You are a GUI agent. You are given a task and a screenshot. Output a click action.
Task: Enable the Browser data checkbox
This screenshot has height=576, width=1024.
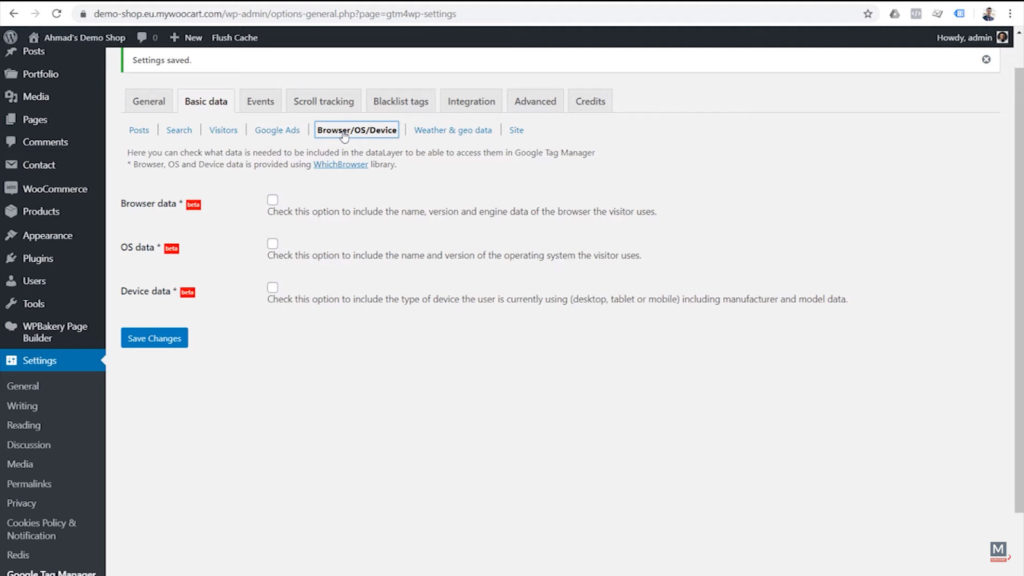click(272, 200)
